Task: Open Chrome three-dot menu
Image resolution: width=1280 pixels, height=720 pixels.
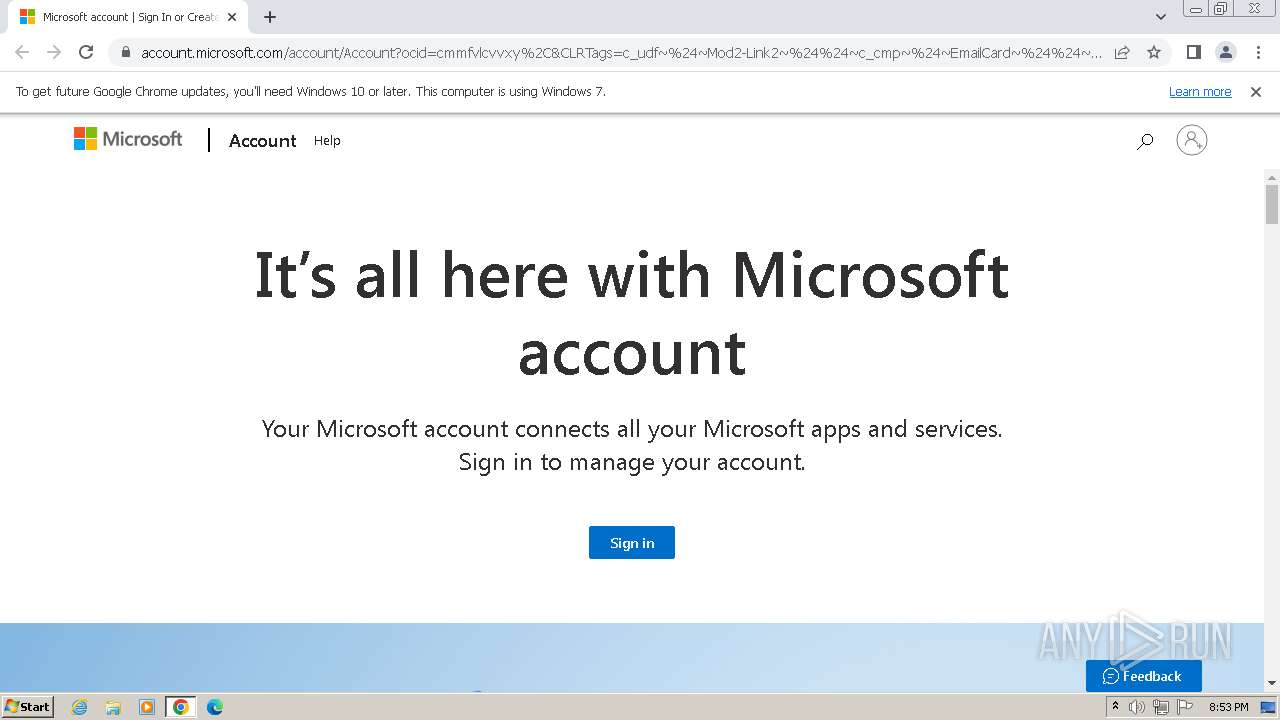Action: pos(1258,52)
